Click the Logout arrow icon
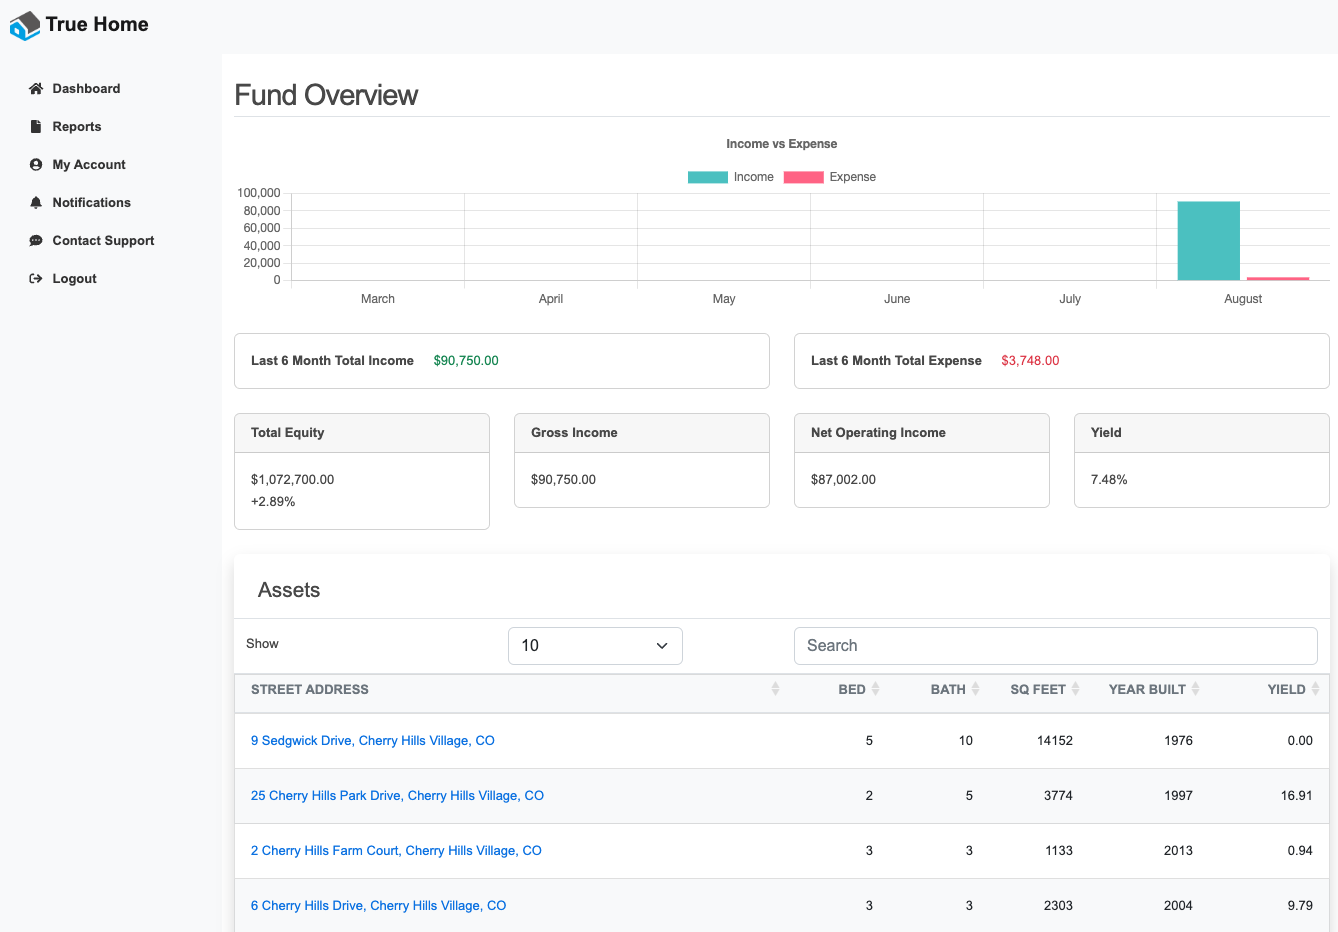The height and width of the screenshot is (932, 1338). (36, 279)
